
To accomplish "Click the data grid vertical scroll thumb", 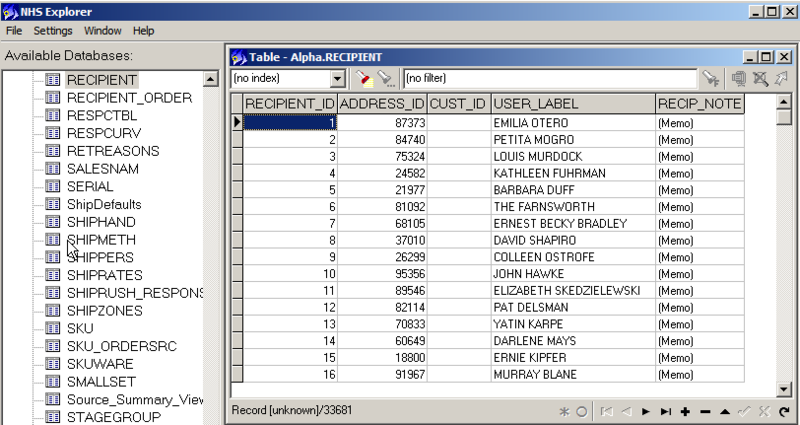I will tap(784, 117).
